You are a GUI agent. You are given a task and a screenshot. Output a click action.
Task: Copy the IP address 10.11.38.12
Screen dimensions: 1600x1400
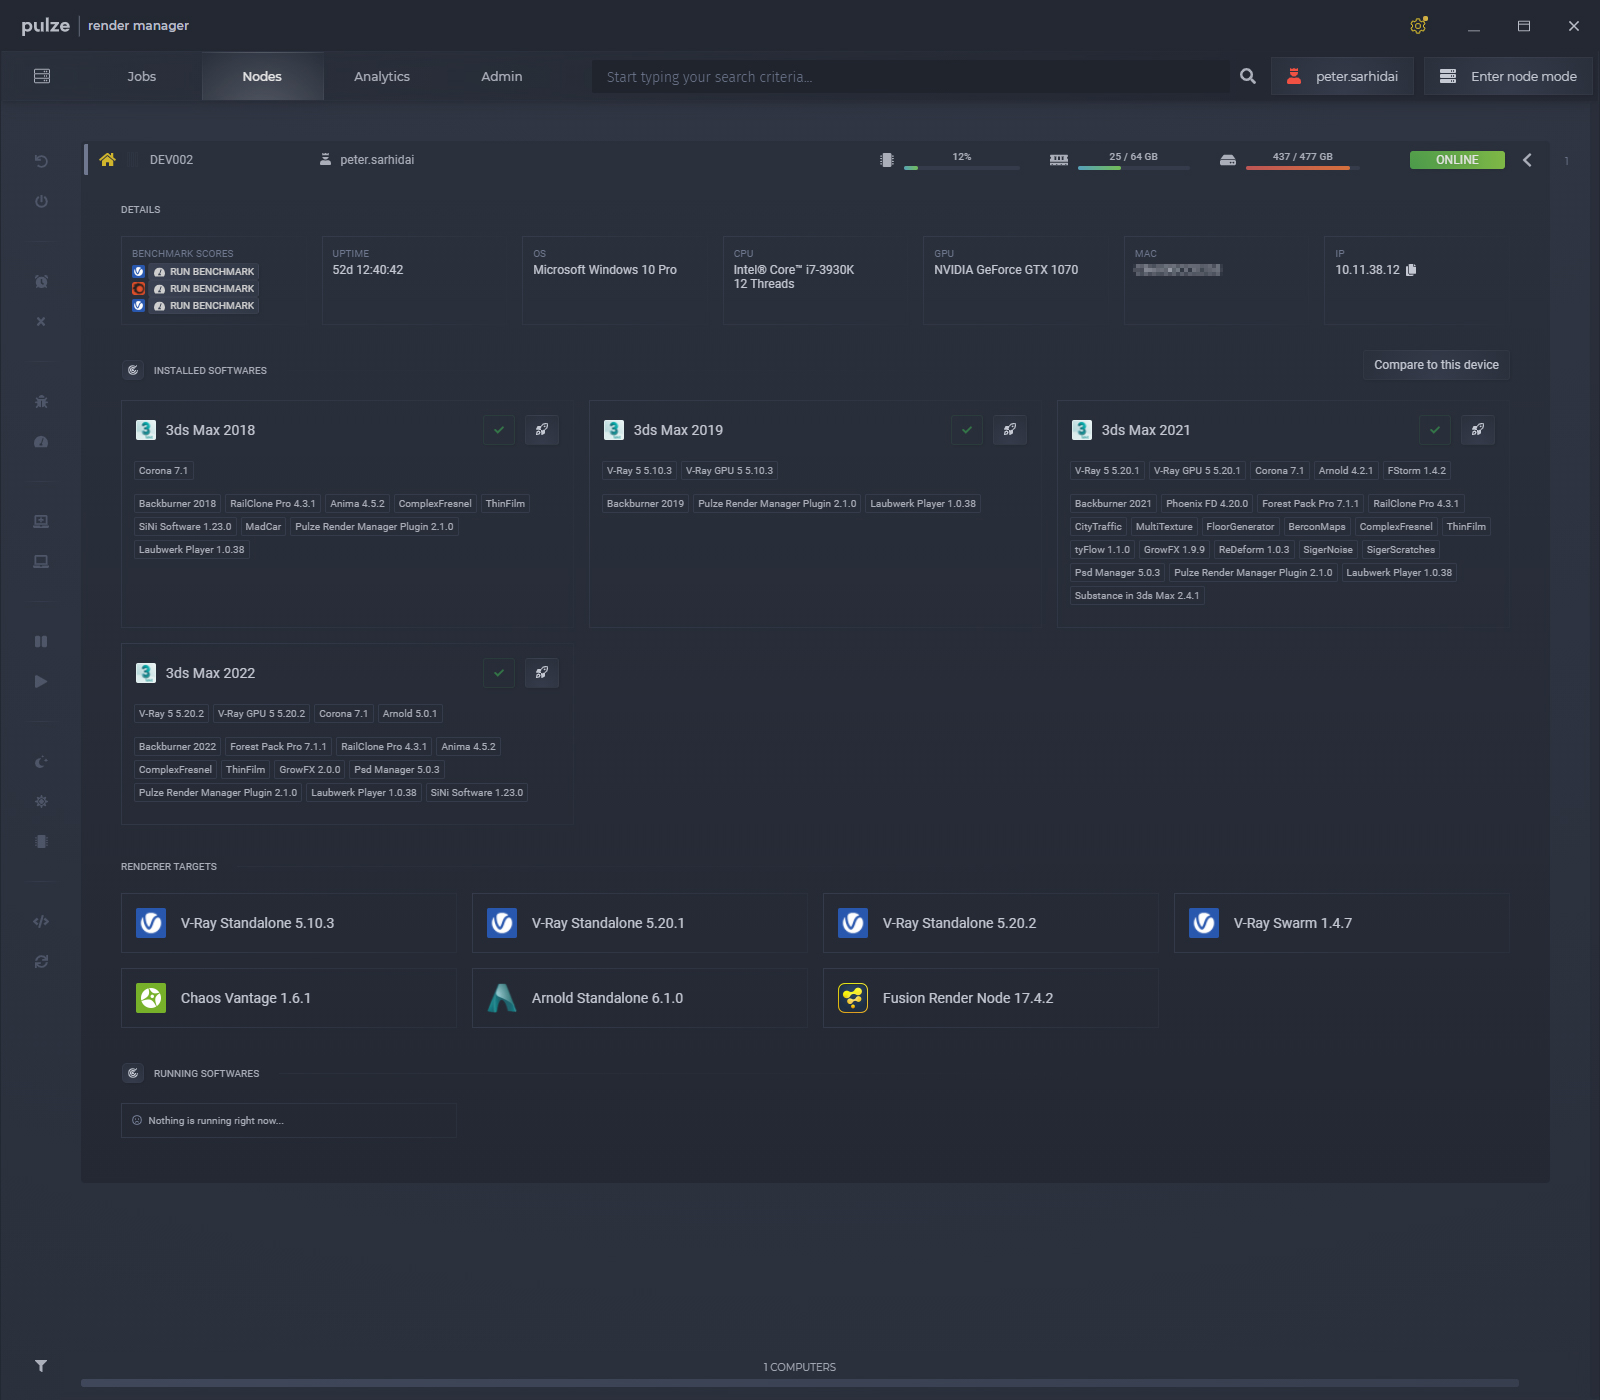point(1411,270)
